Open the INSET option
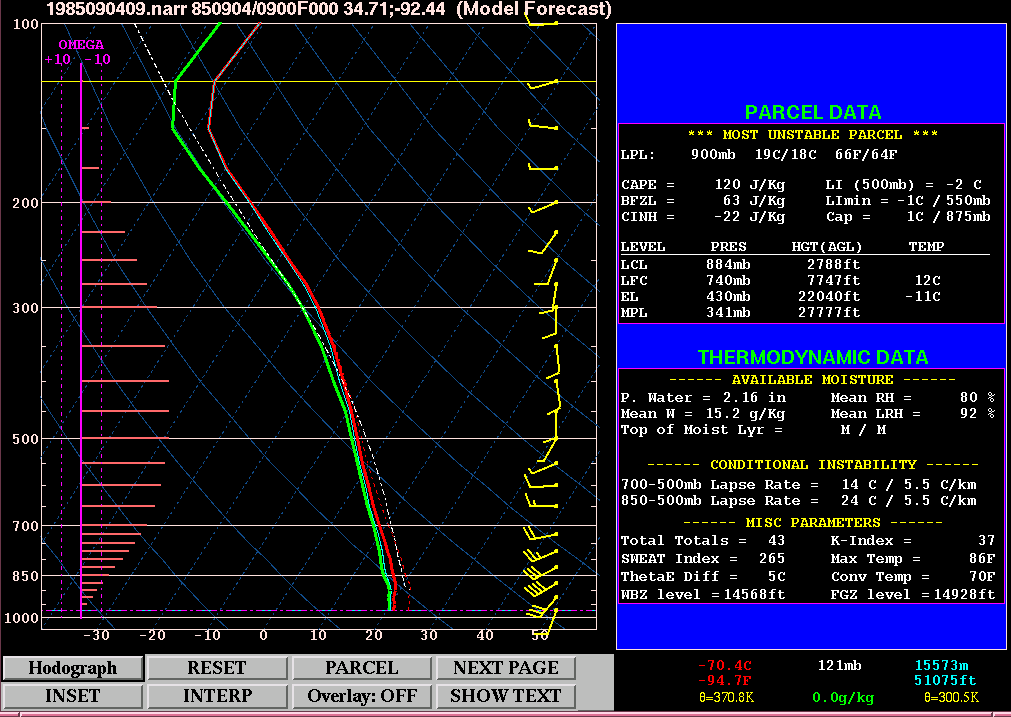 [72, 696]
